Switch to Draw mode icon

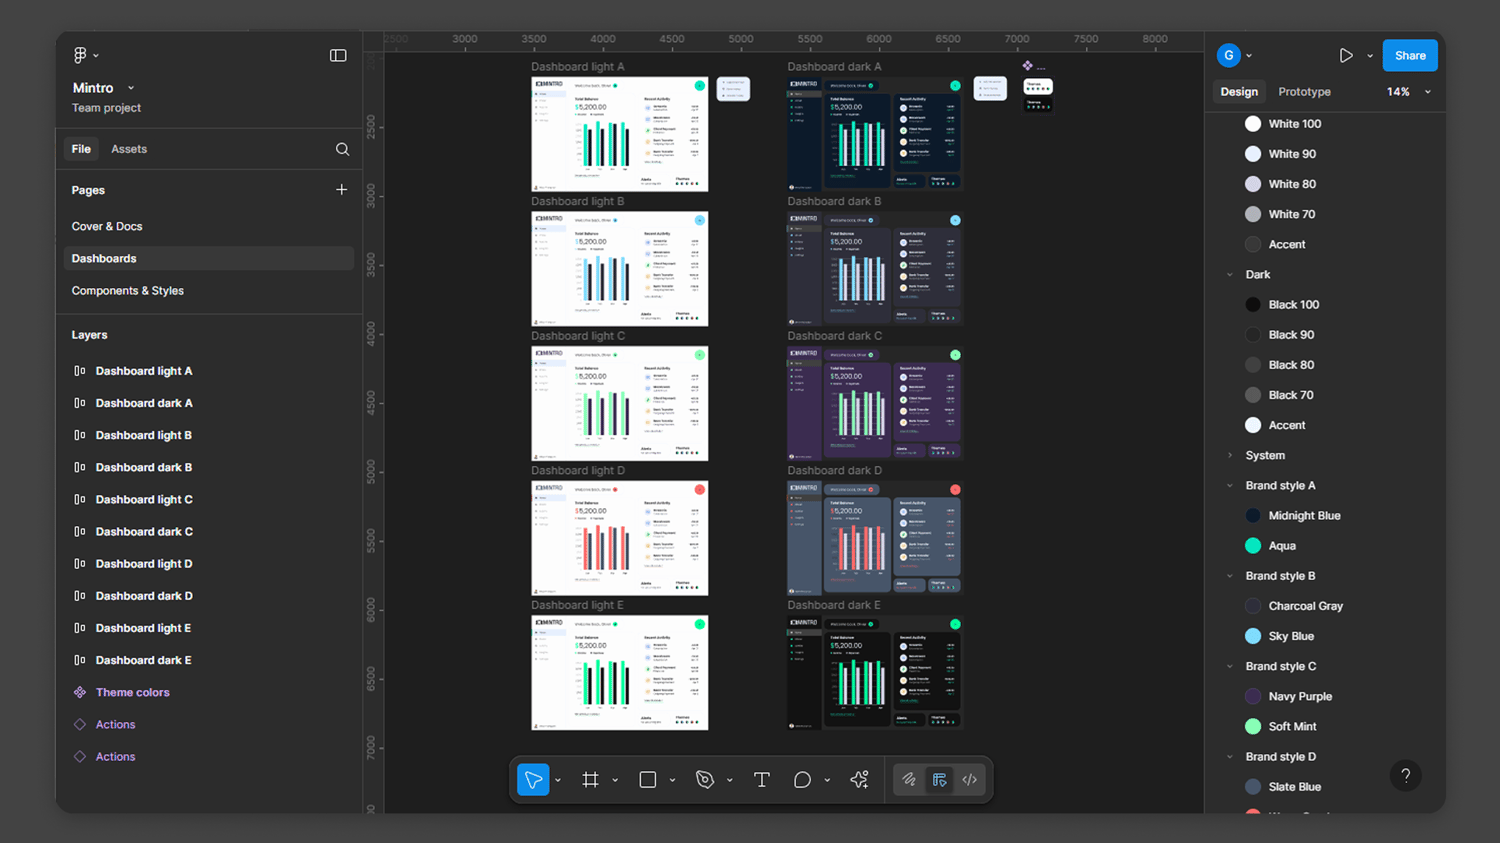[909, 780]
